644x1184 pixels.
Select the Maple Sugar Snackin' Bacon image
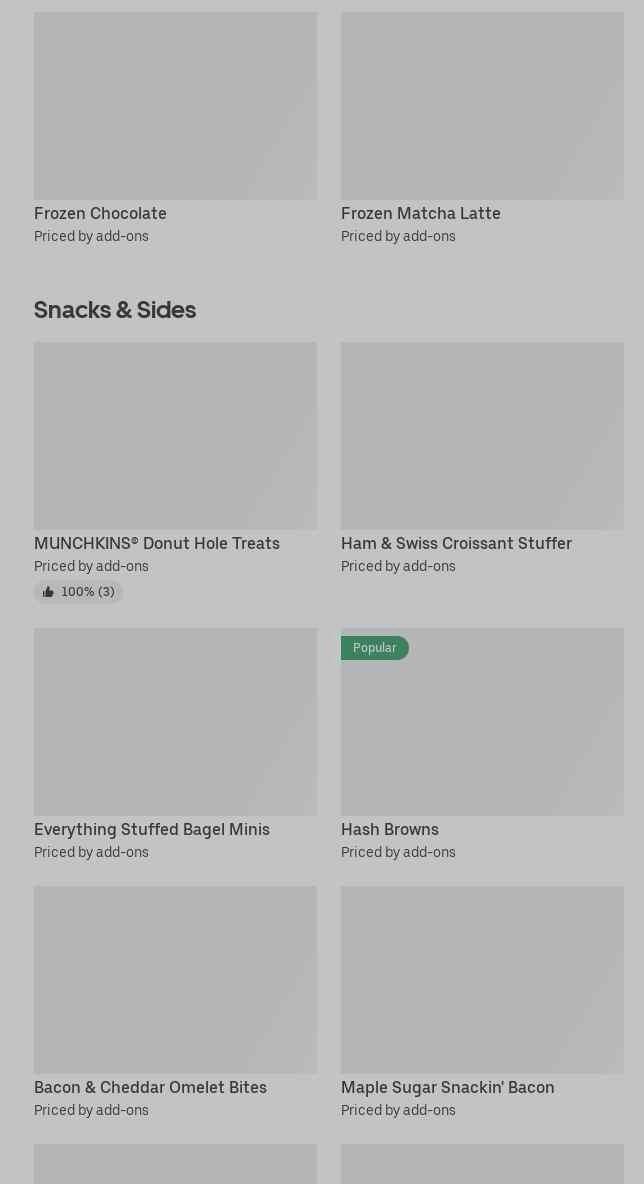tap(482, 980)
